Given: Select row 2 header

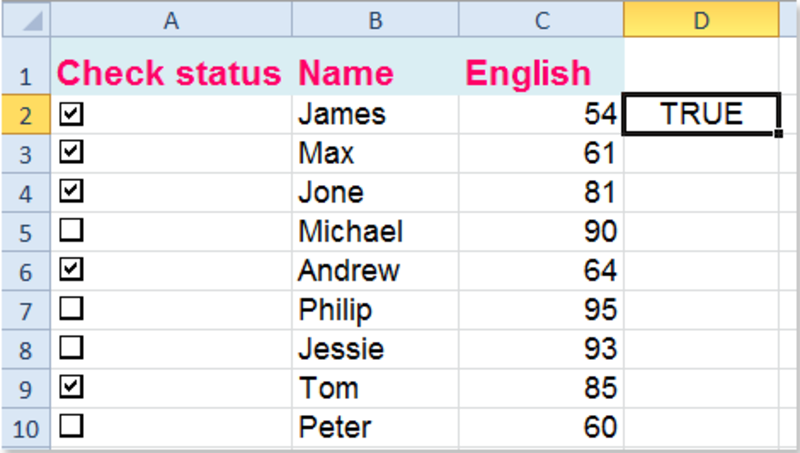Looking at the screenshot, I should [x=26, y=114].
